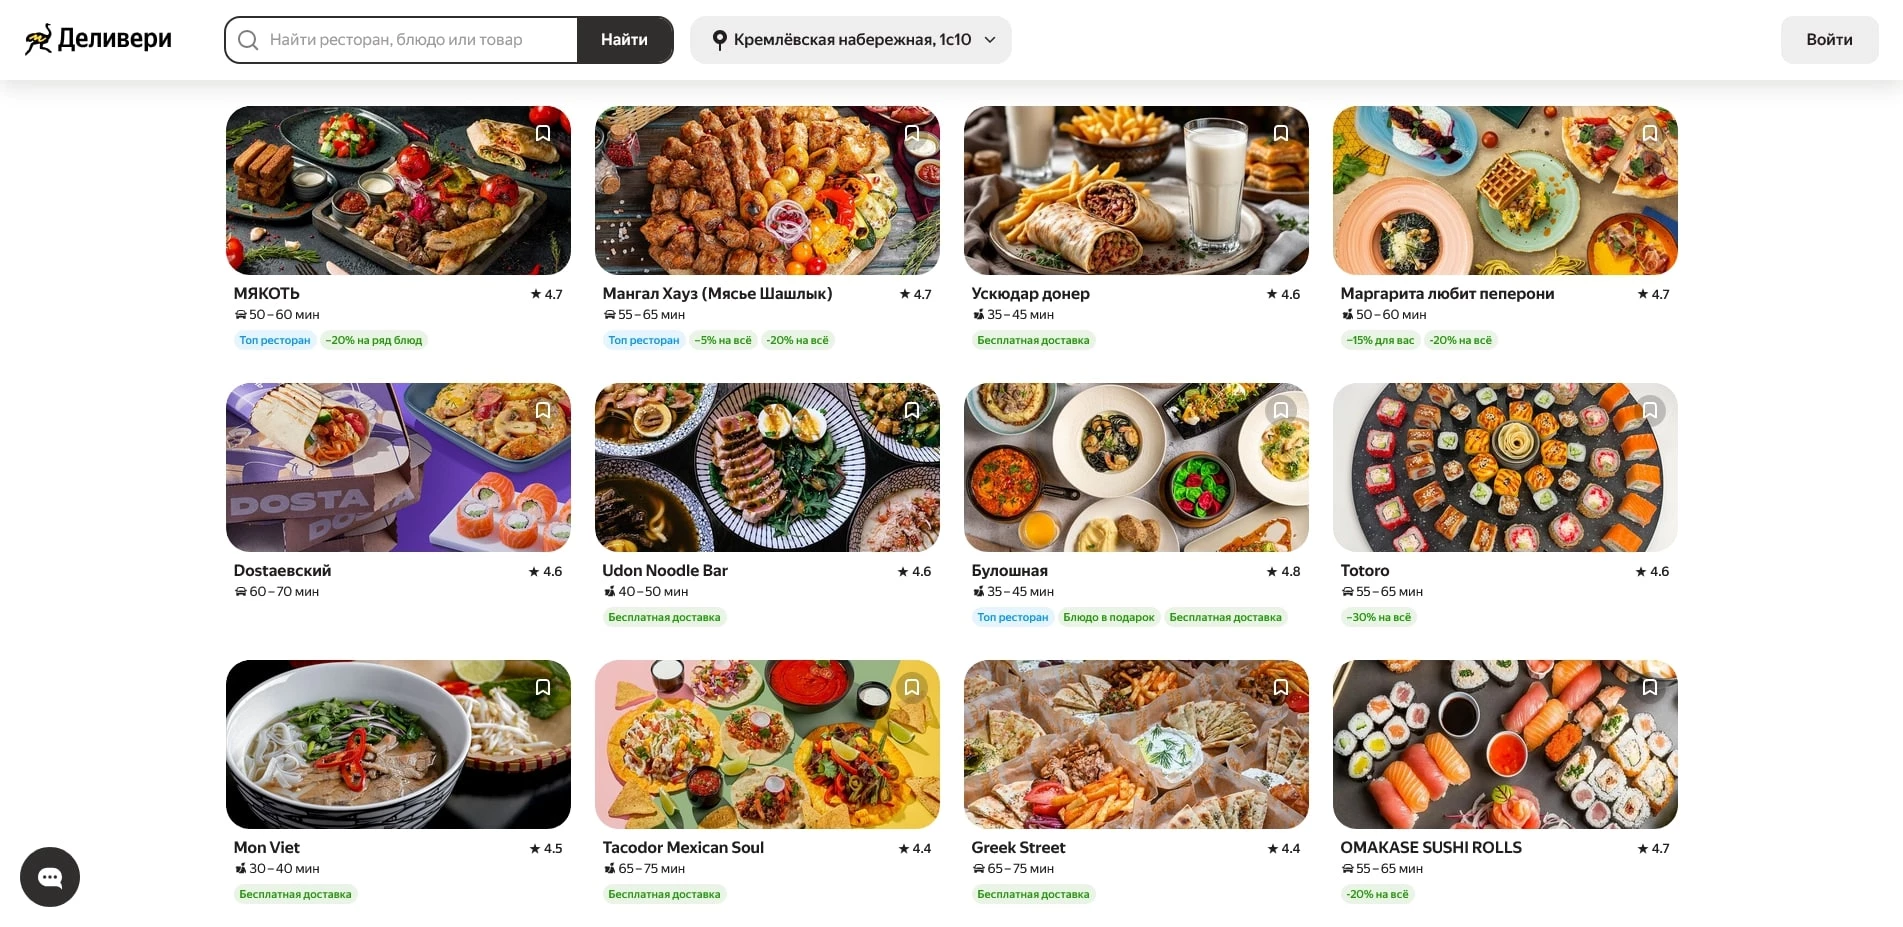Bookmark Udon Noodle Bar

coord(912,411)
